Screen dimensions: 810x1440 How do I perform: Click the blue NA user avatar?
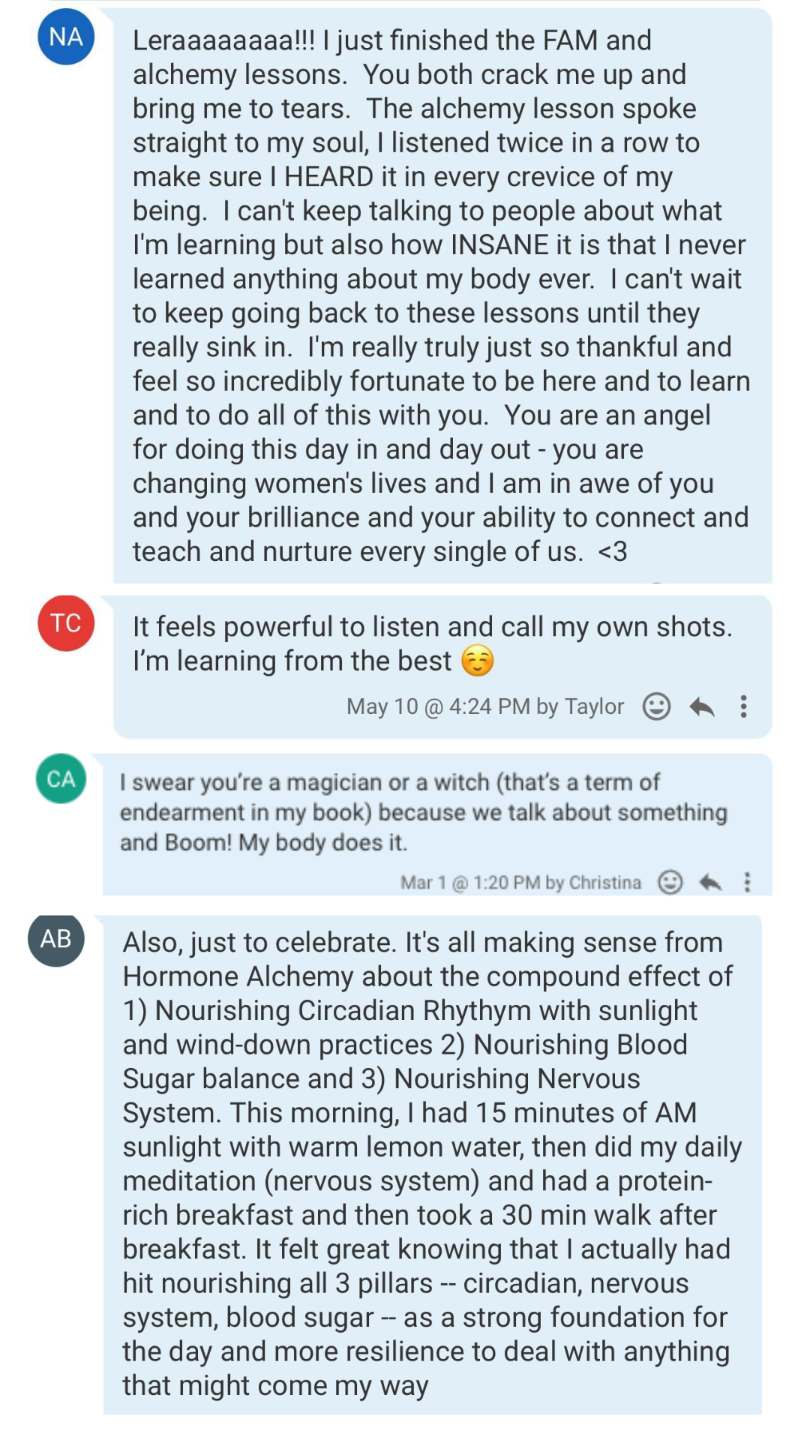pos(66,39)
